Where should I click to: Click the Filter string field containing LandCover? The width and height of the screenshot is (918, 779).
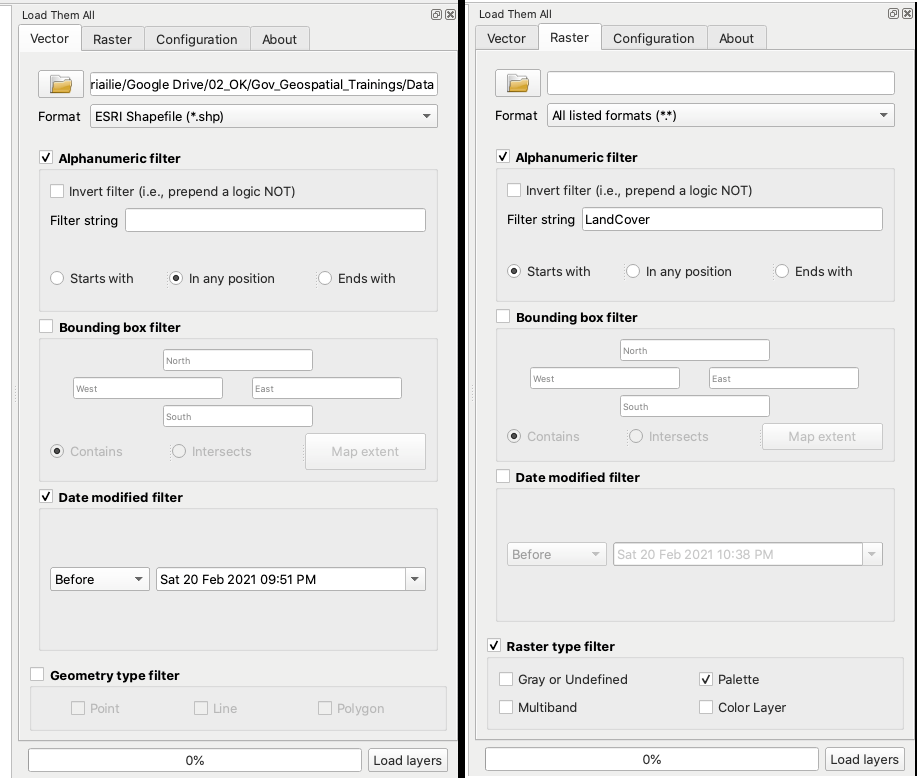coord(732,219)
